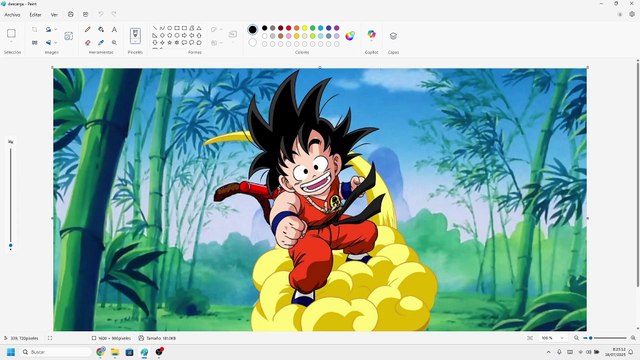
Task: Open the Editar menu
Action: 35,15
